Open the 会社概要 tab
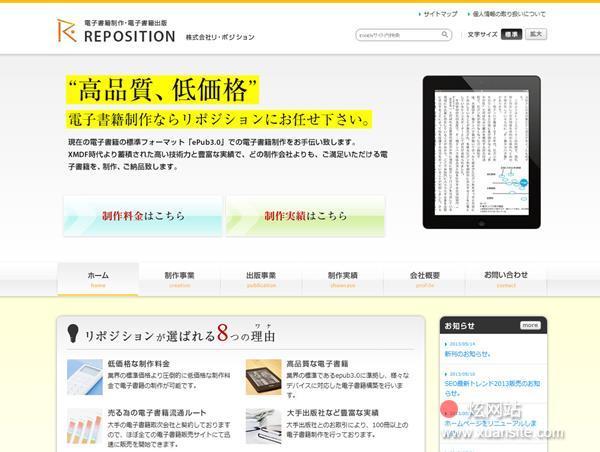600x452 pixels. pos(424,278)
